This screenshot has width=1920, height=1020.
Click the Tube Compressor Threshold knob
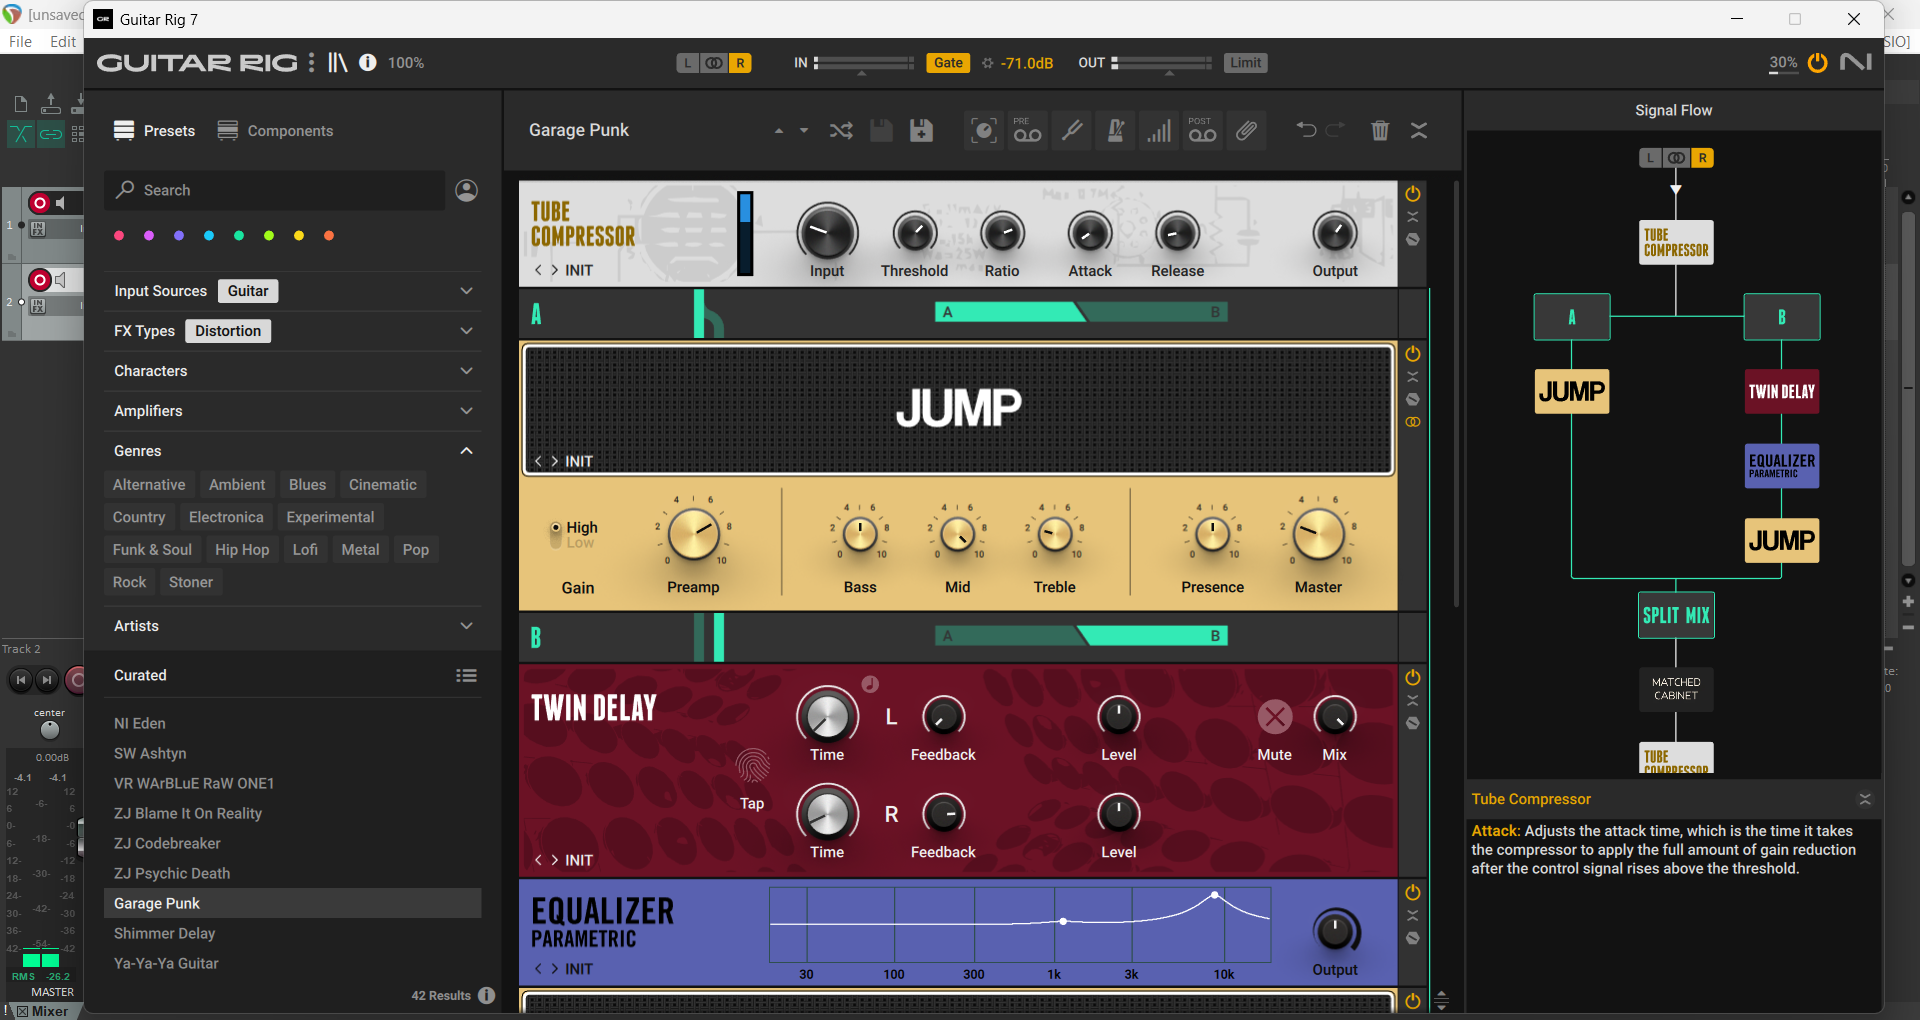[915, 233]
